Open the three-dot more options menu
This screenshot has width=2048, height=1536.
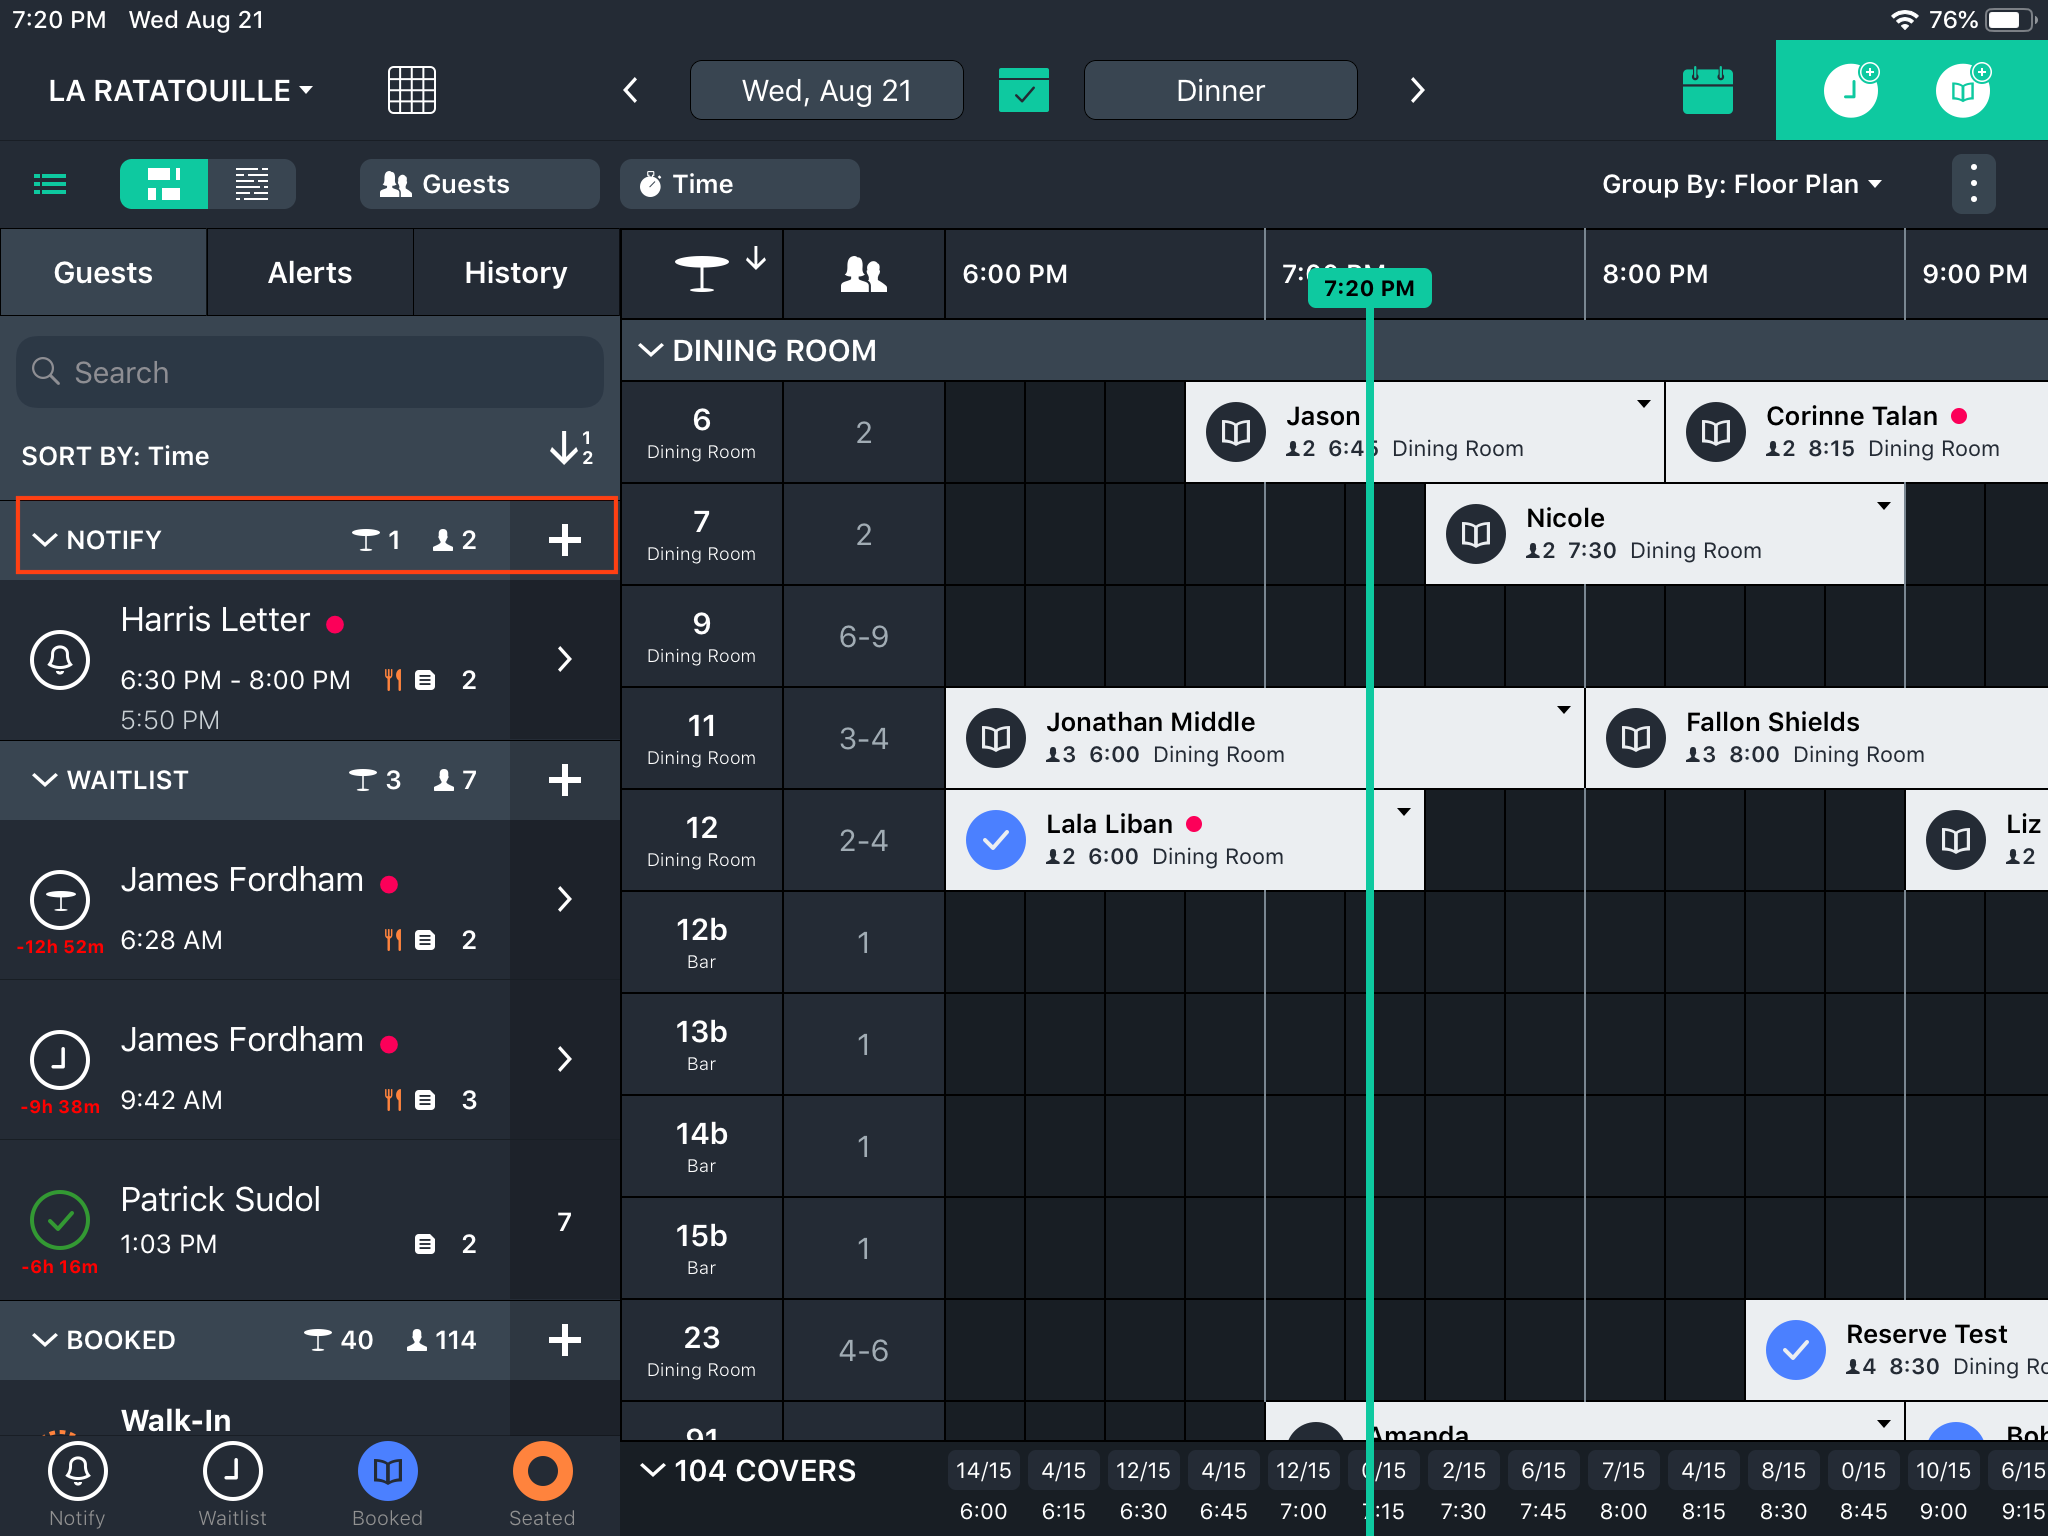point(1973,184)
